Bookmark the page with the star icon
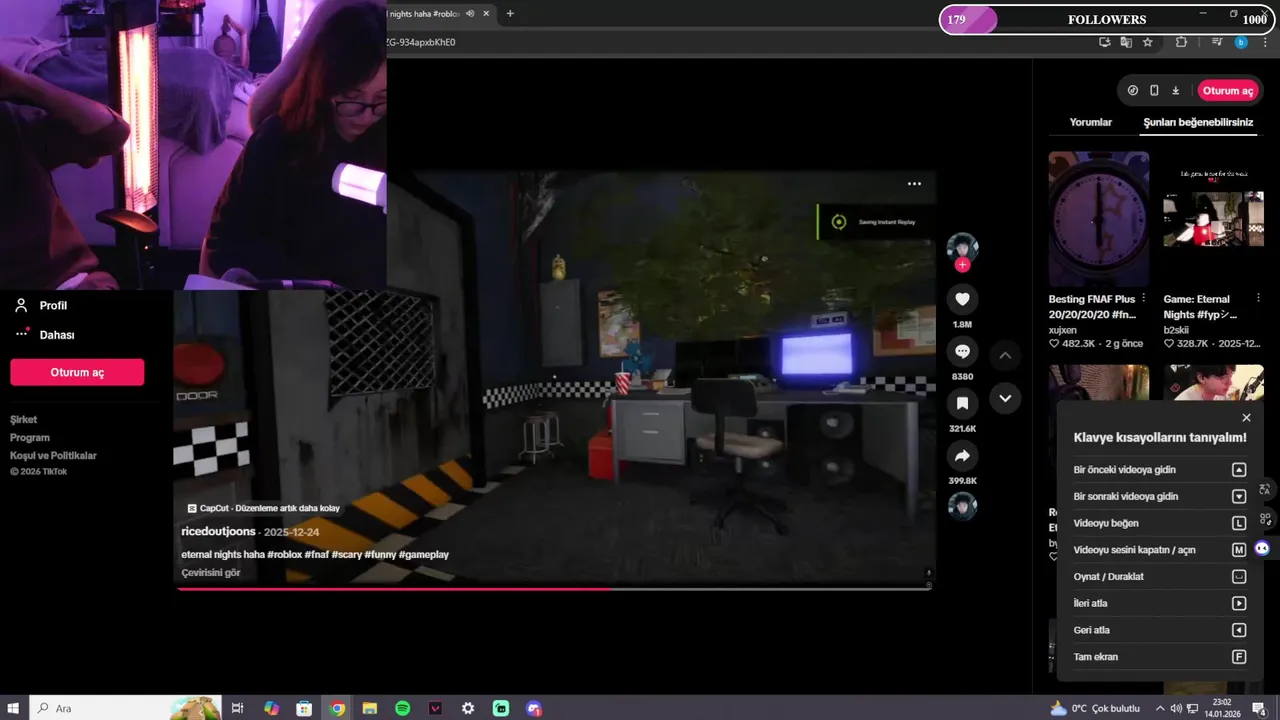Viewport: 1280px width, 720px height. click(x=1147, y=42)
